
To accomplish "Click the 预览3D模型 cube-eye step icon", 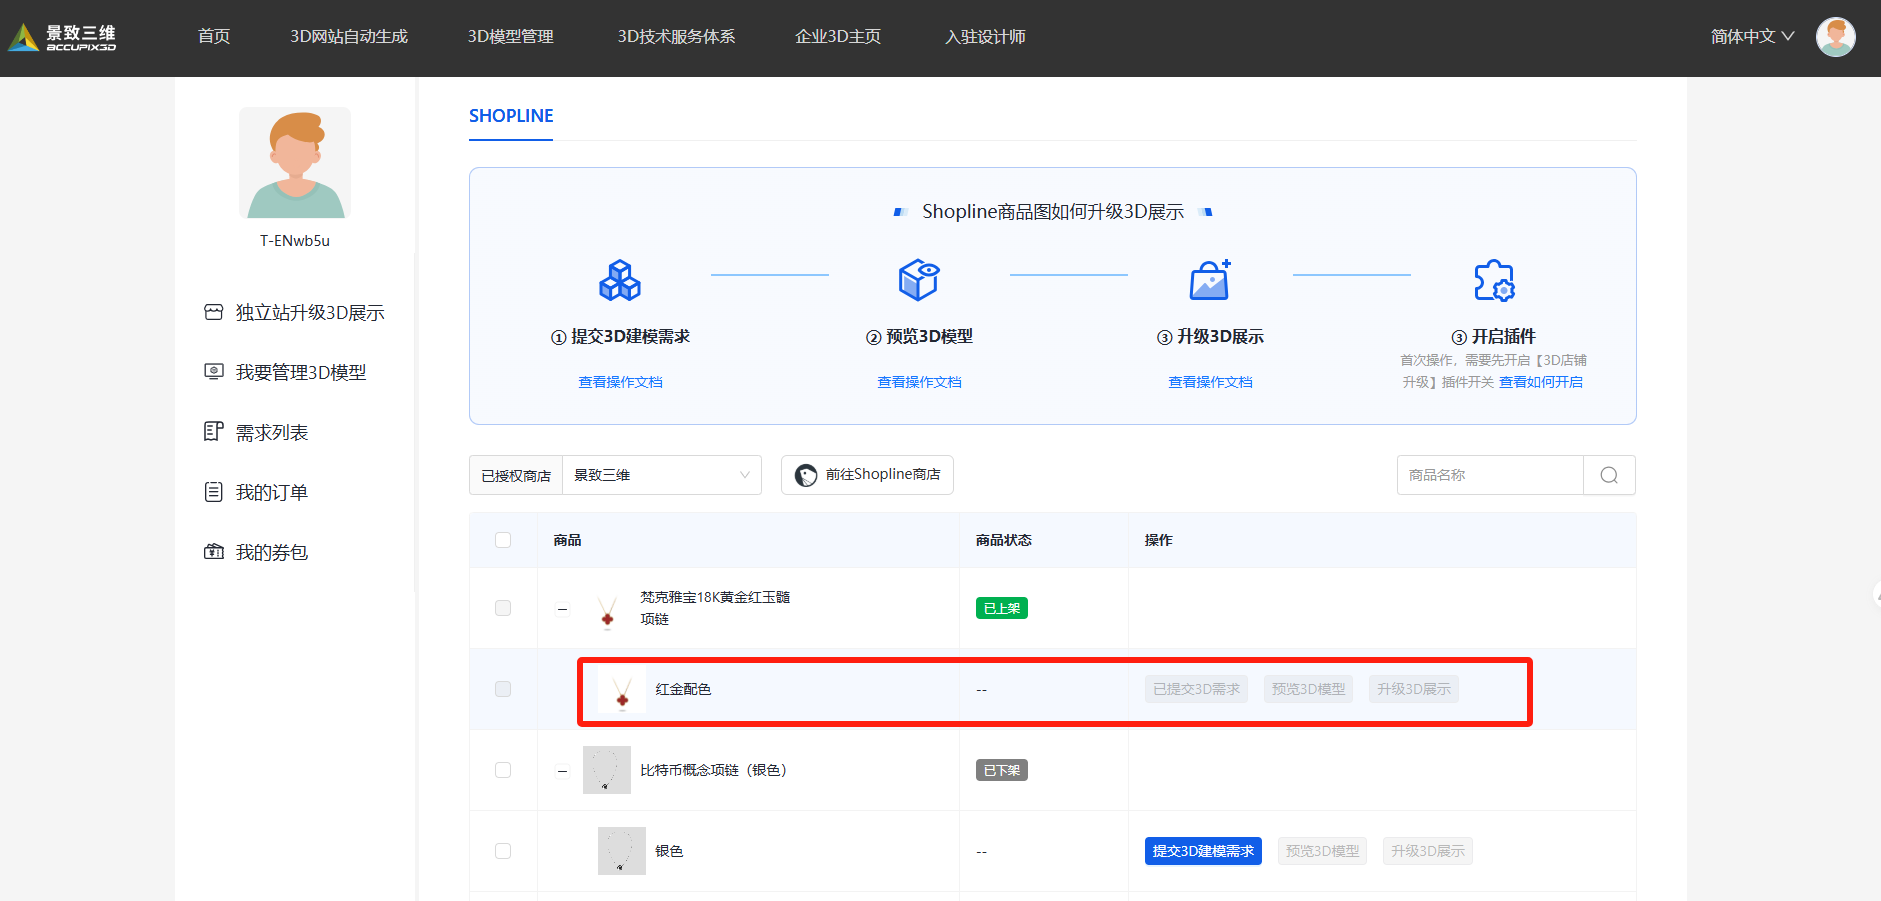I will 919,280.
